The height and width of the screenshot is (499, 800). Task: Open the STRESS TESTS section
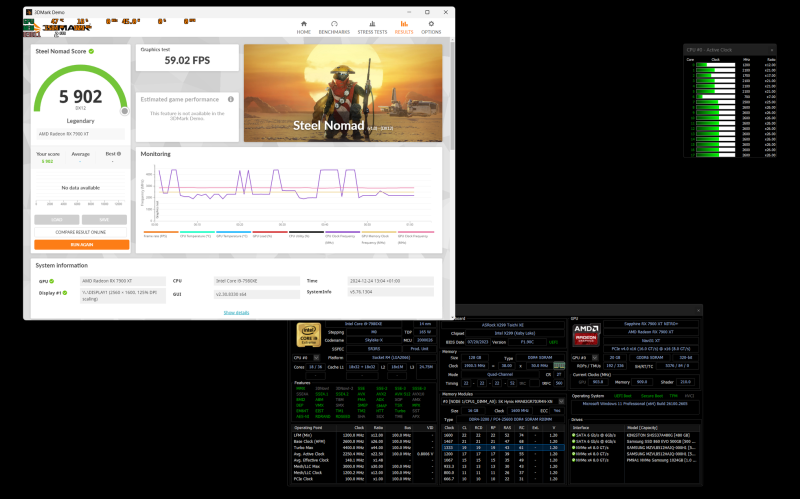[x=372, y=28]
